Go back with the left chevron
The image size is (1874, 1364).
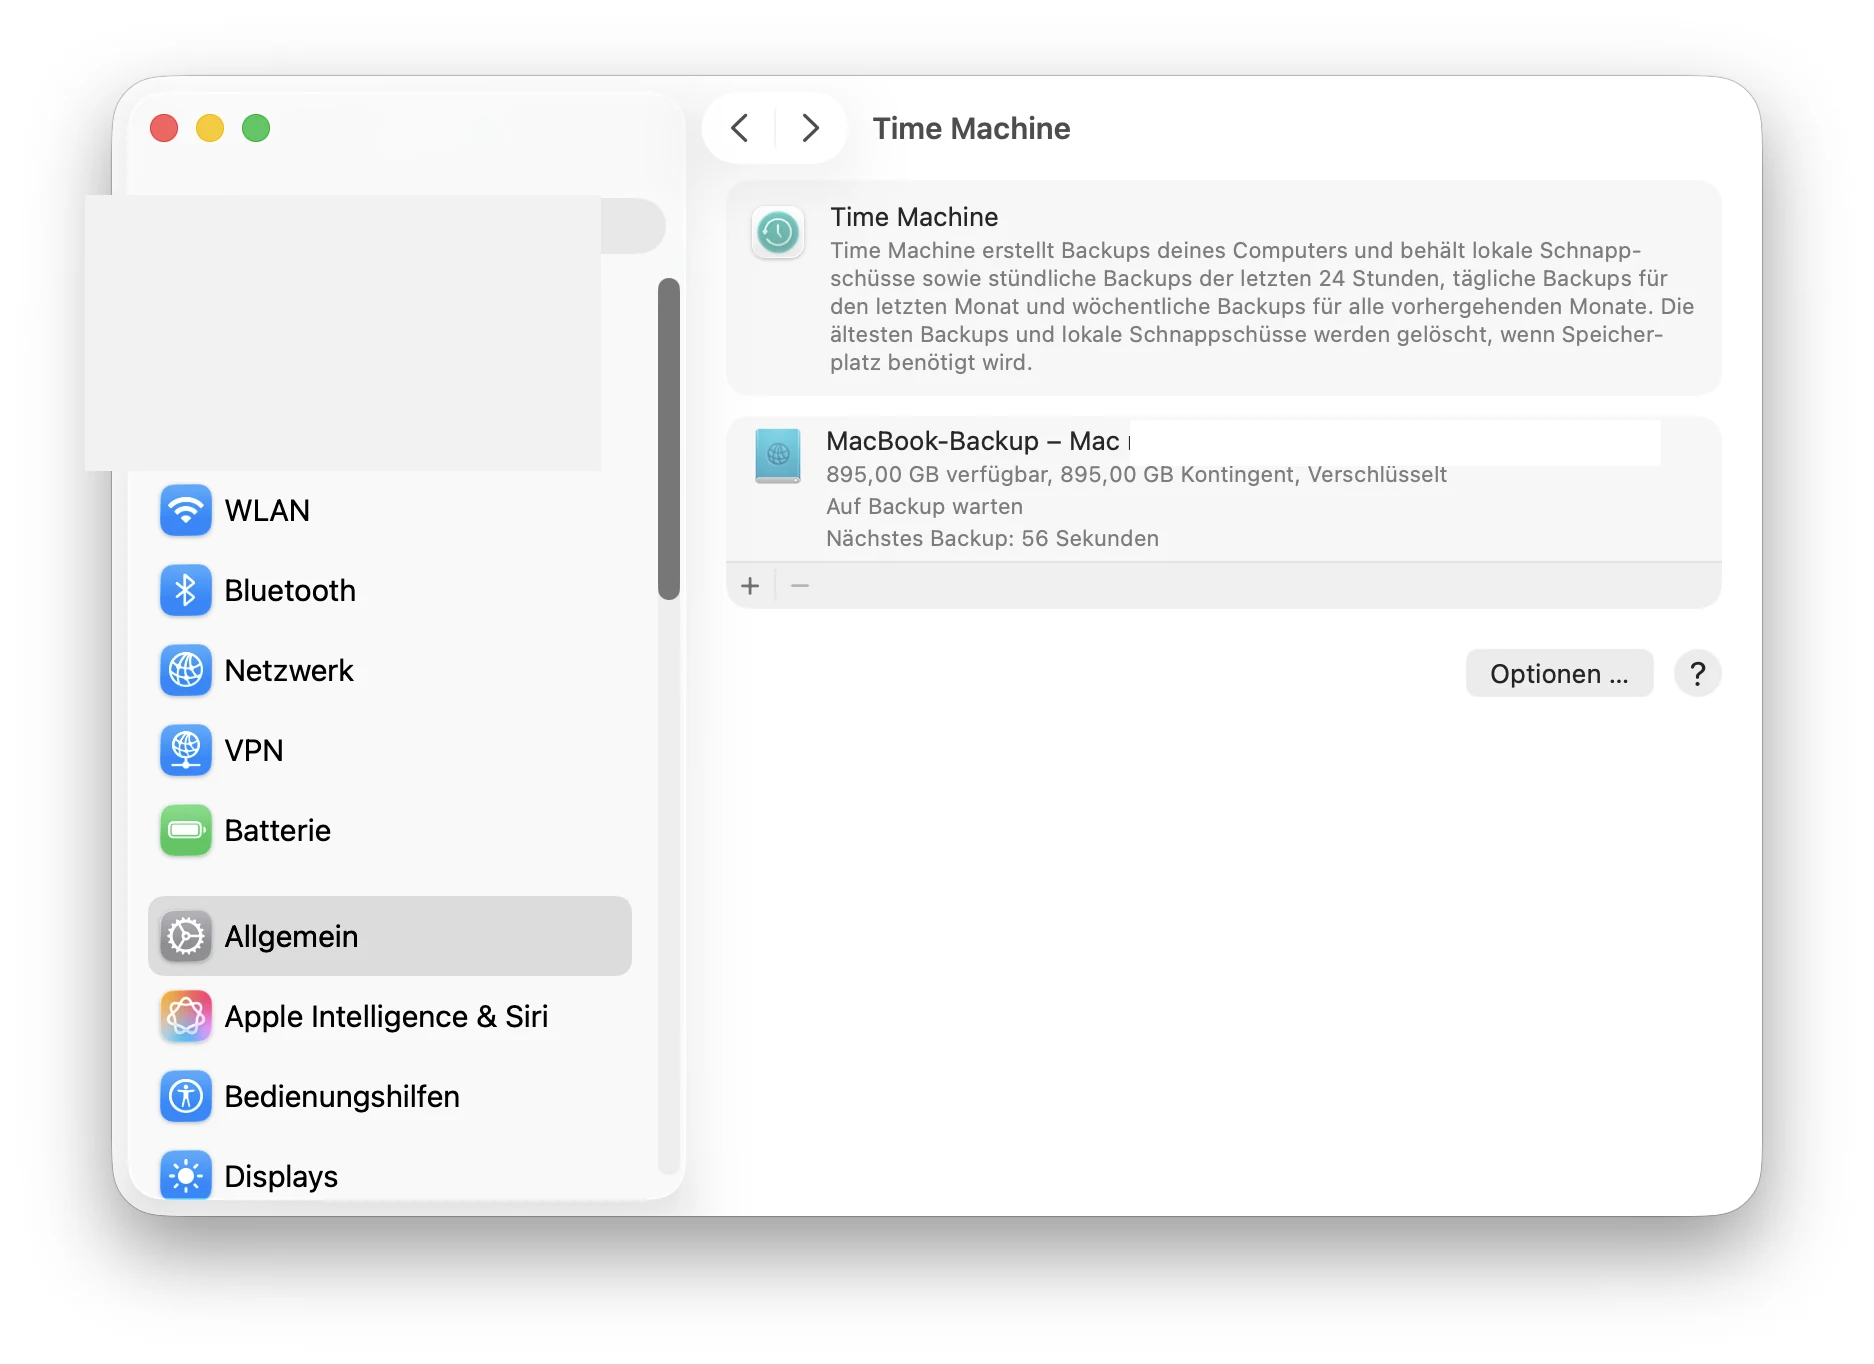coord(740,128)
